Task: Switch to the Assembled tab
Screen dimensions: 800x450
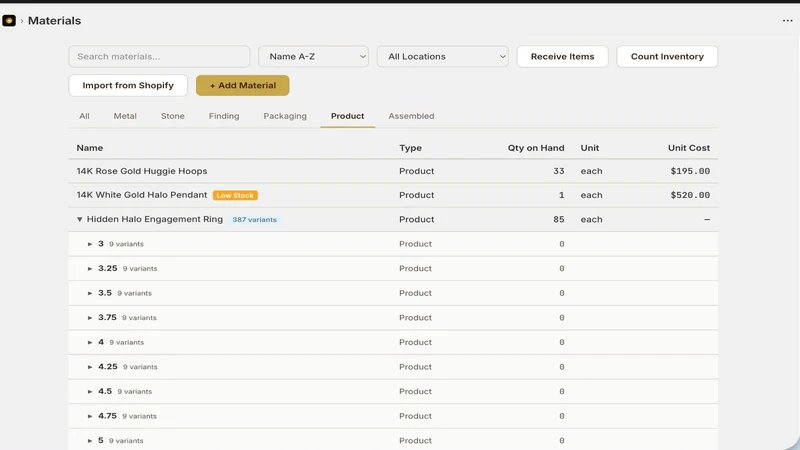Action: point(411,116)
